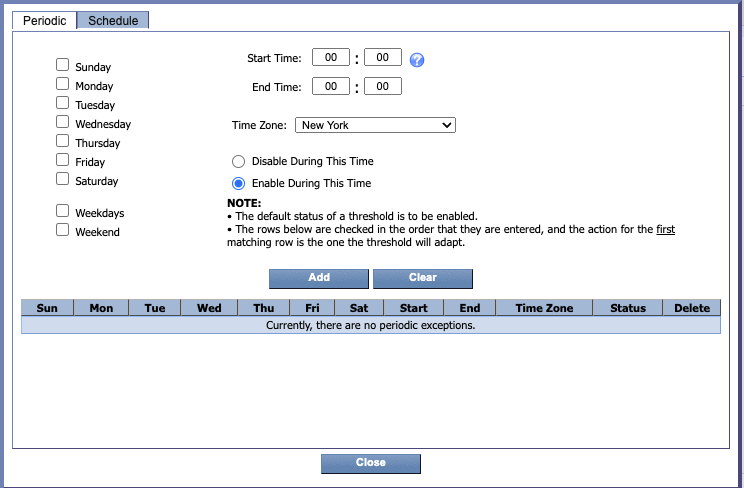
Task: Click the NOTE: heading text
Action: click(x=244, y=203)
